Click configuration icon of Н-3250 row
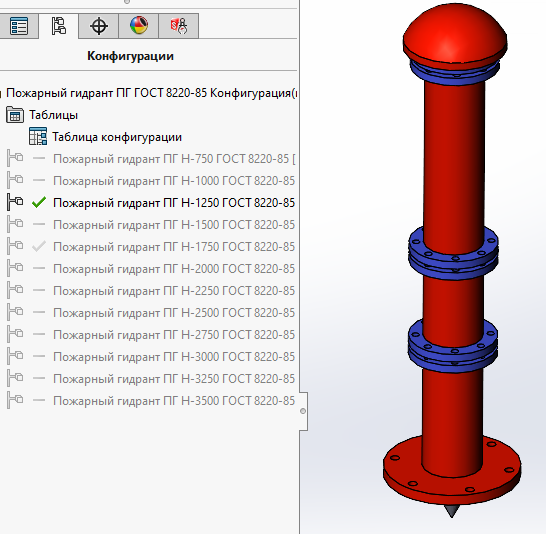546x534 pixels. 15,378
